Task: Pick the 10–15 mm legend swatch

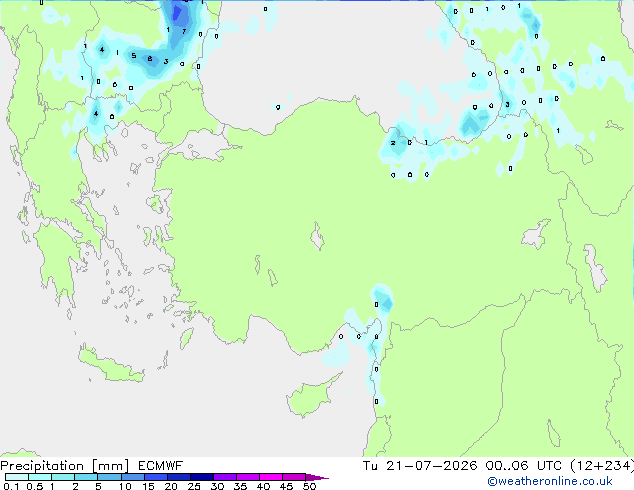Action: point(132,477)
